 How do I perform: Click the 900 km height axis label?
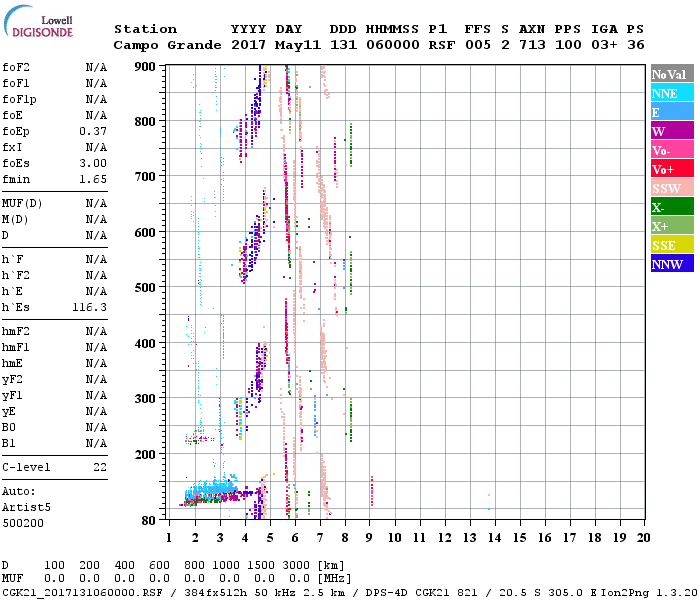coord(145,67)
